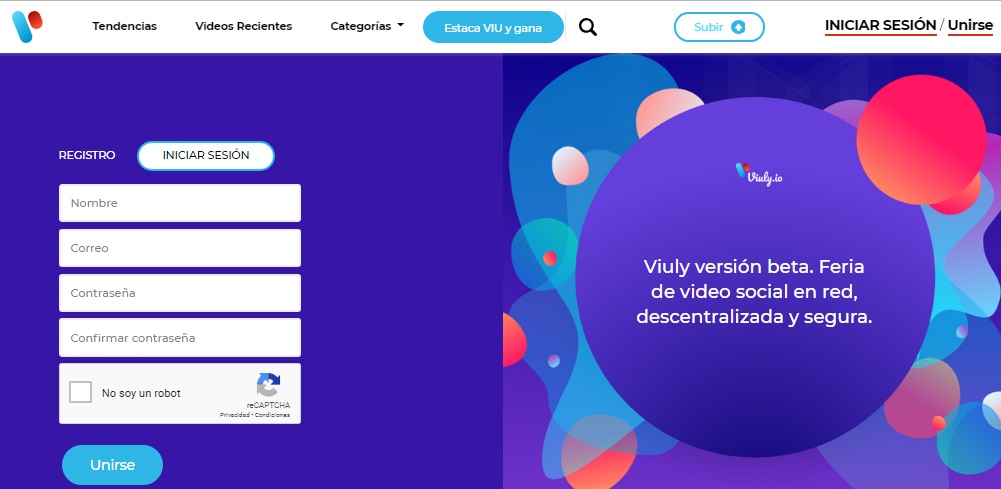Open the Unirse link in the header
This screenshot has height=489, width=1001.
coord(970,26)
